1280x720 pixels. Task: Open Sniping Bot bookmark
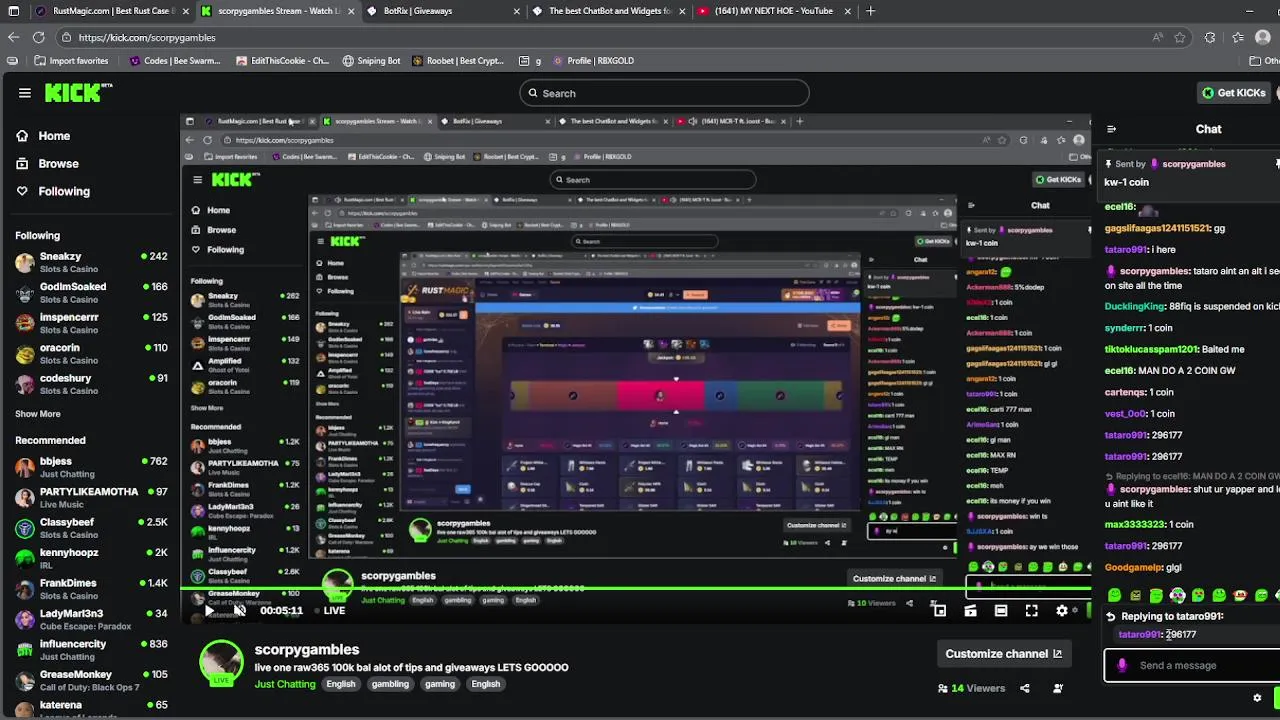click(371, 61)
